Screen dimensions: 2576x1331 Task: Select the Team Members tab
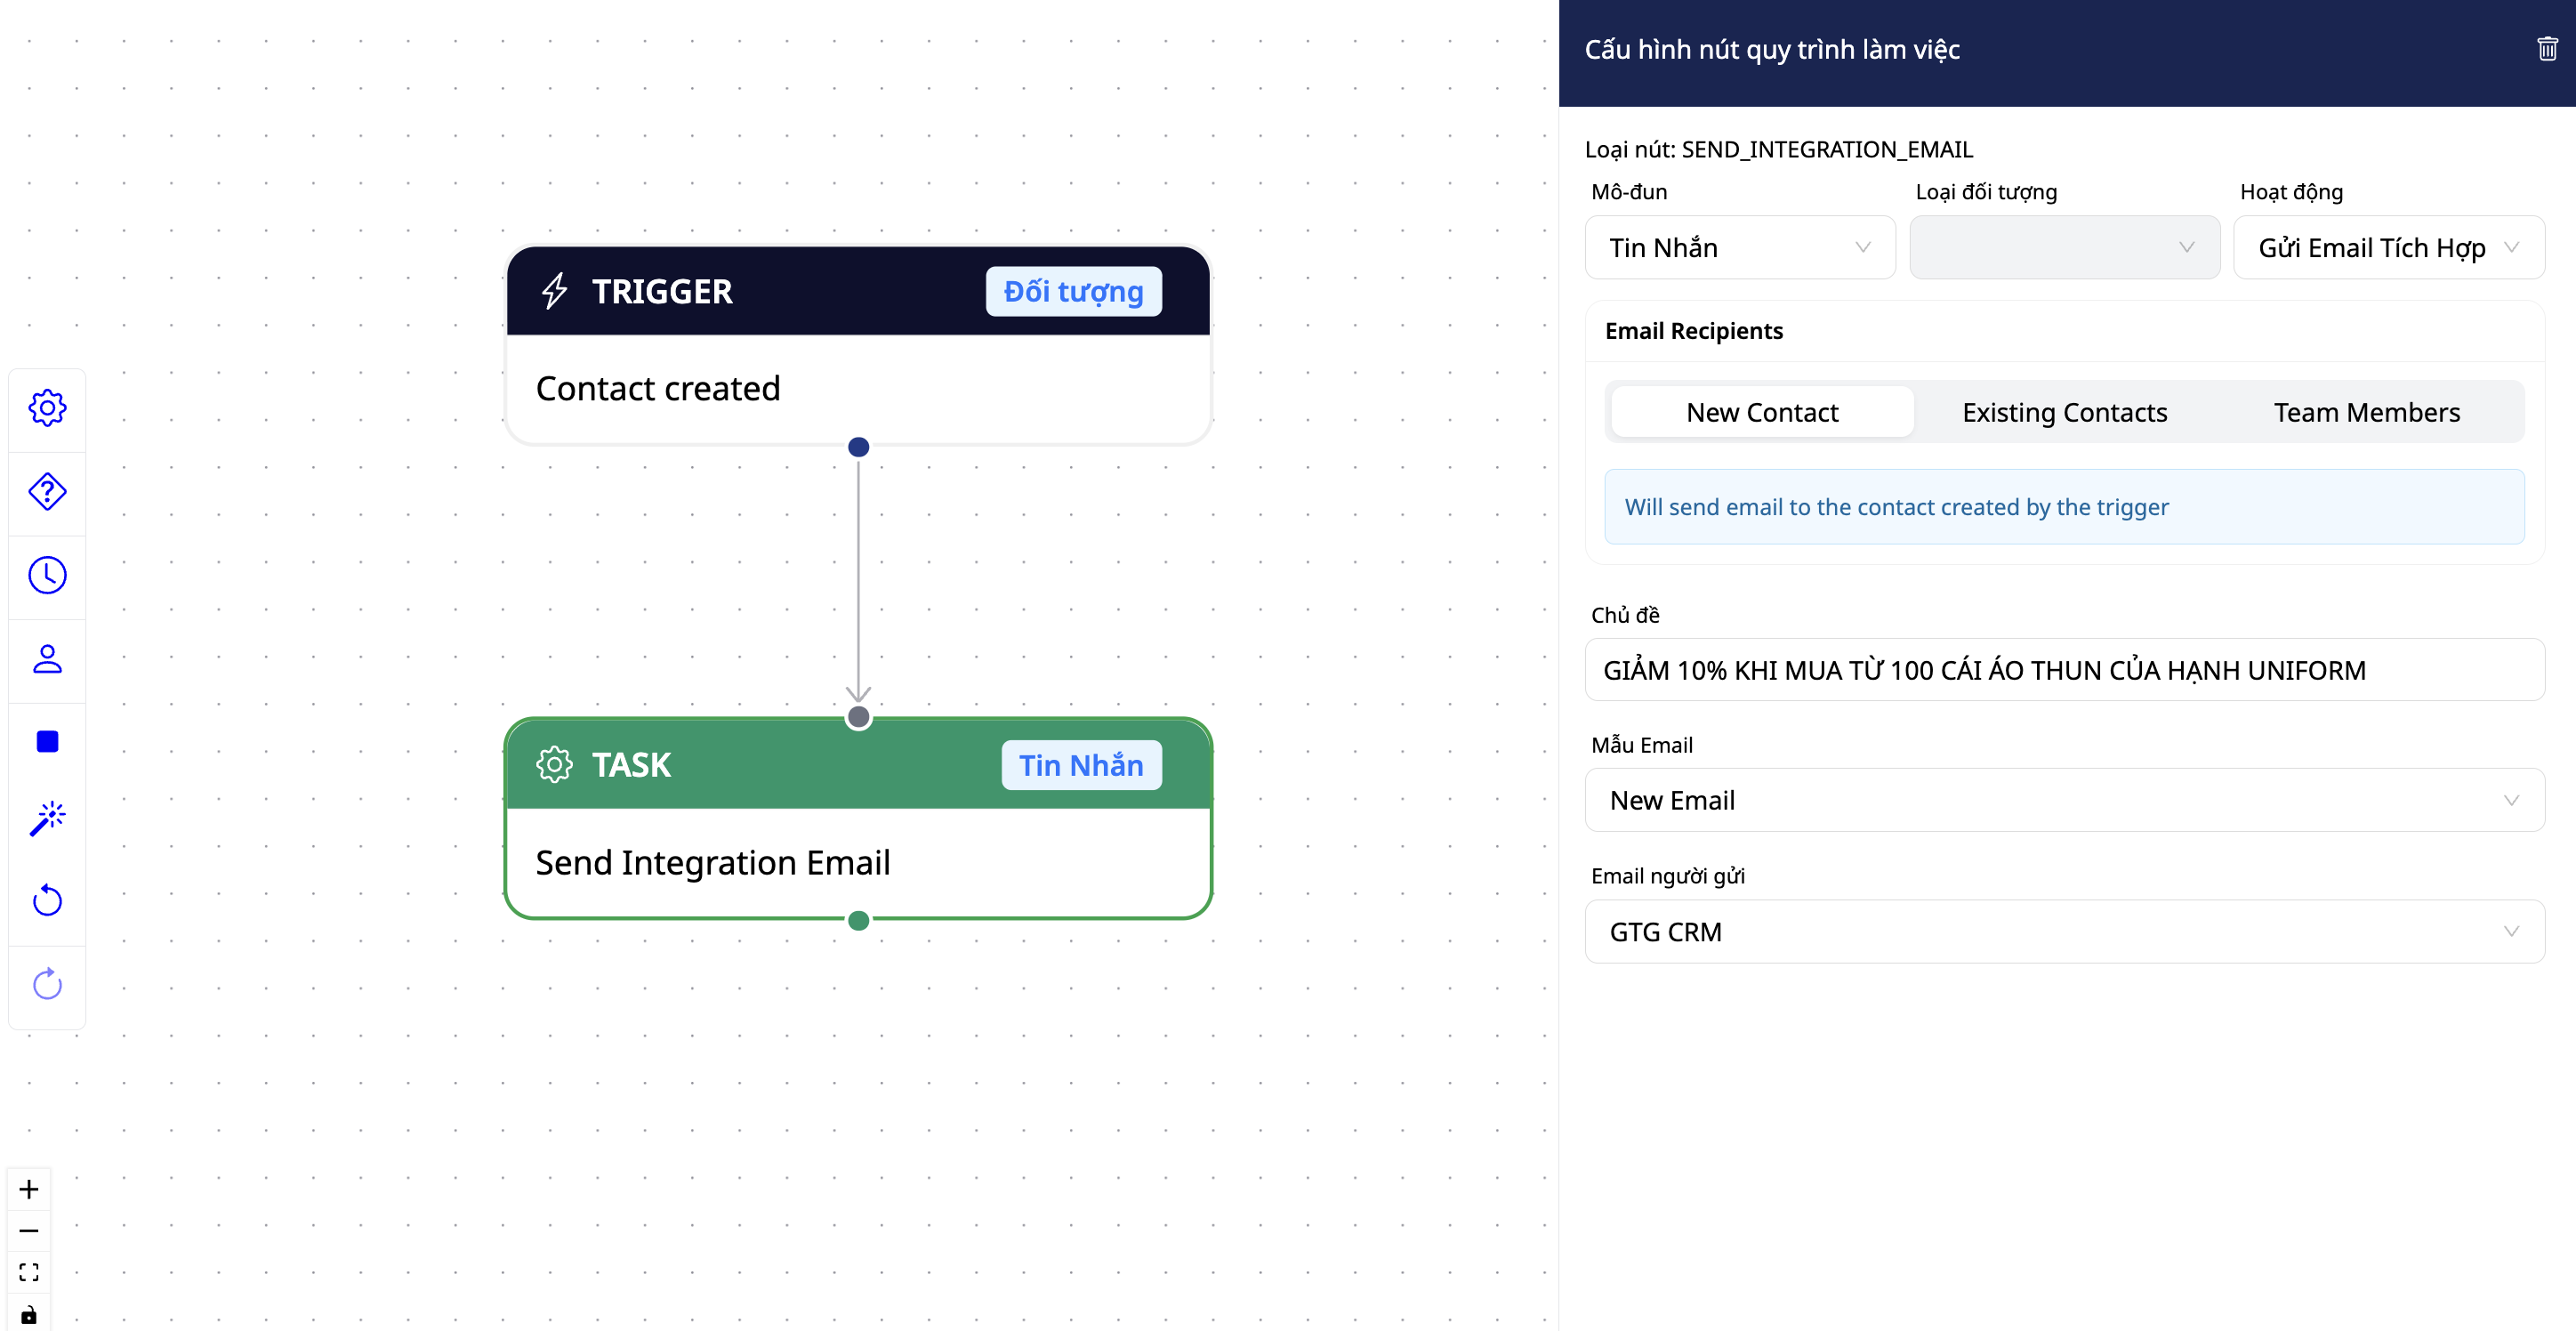(x=2366, y=412)
